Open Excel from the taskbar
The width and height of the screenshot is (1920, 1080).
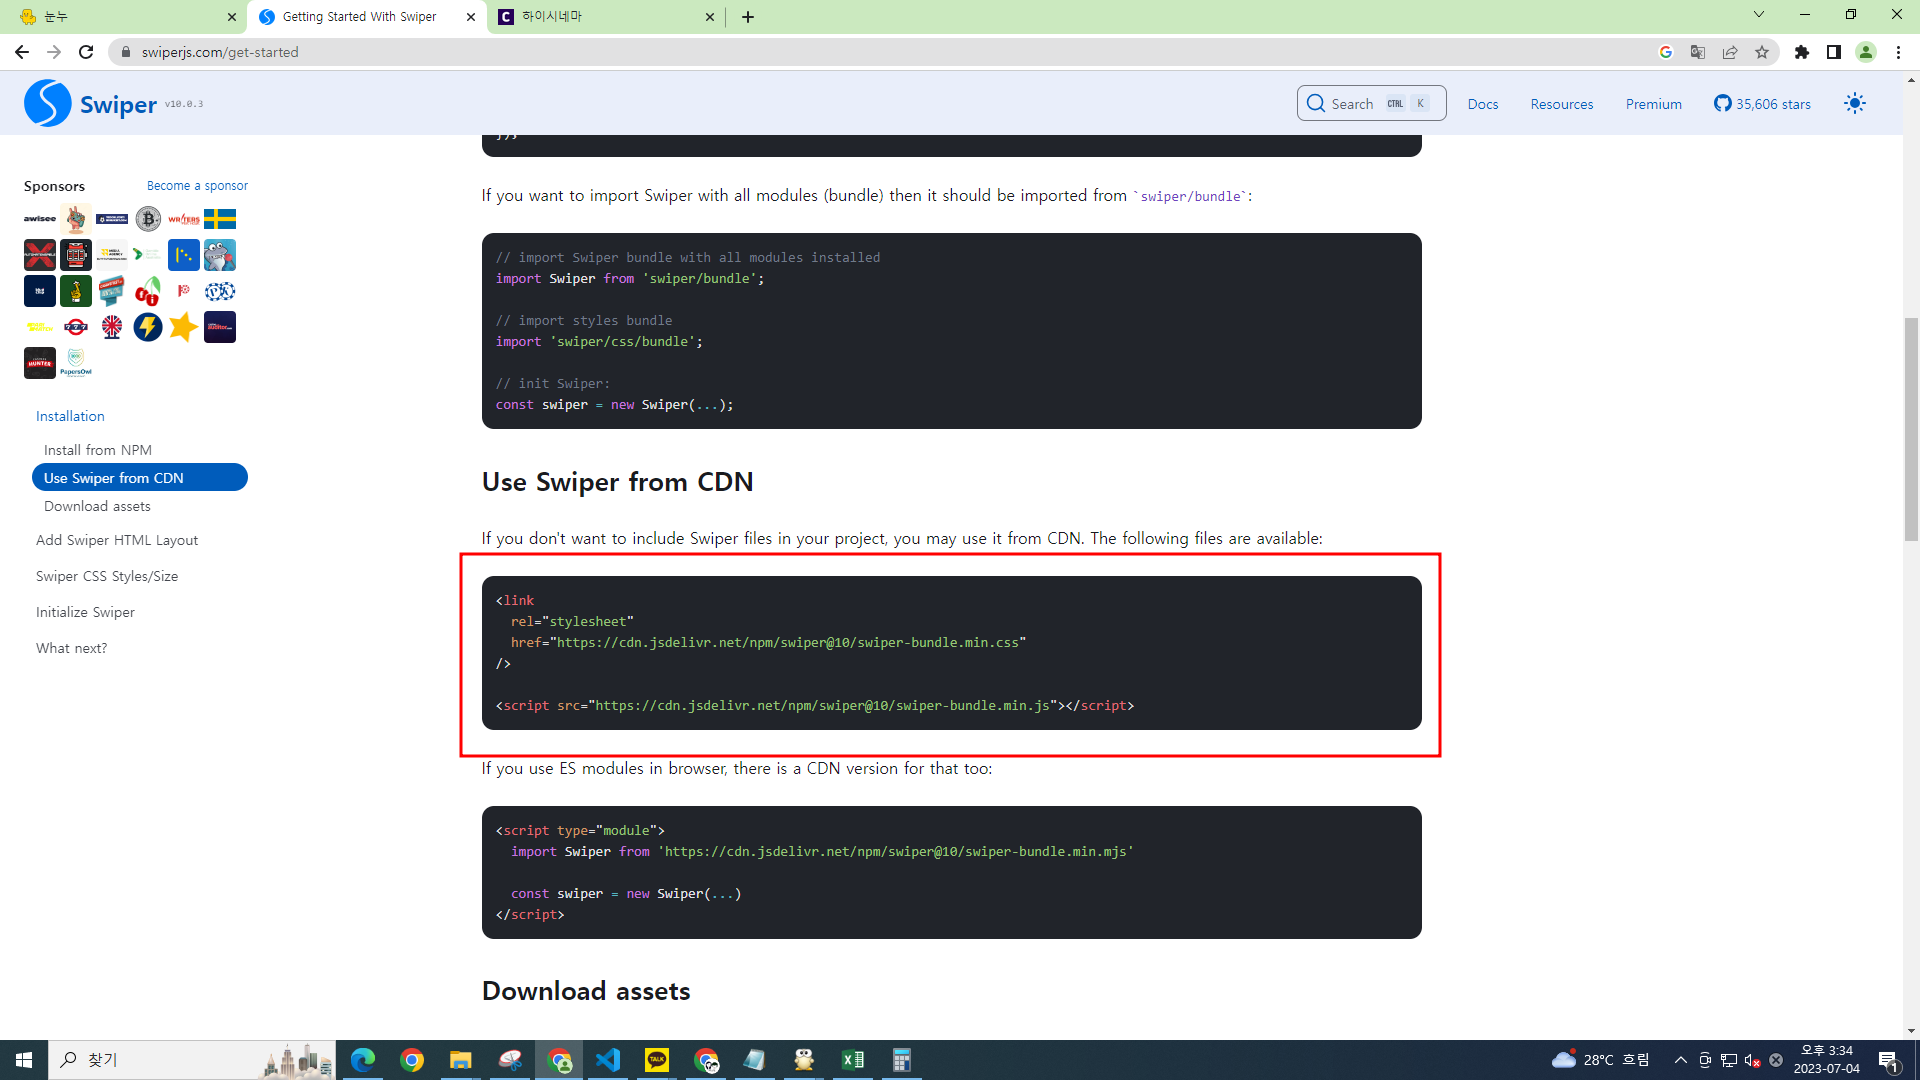click(853, 1060)
